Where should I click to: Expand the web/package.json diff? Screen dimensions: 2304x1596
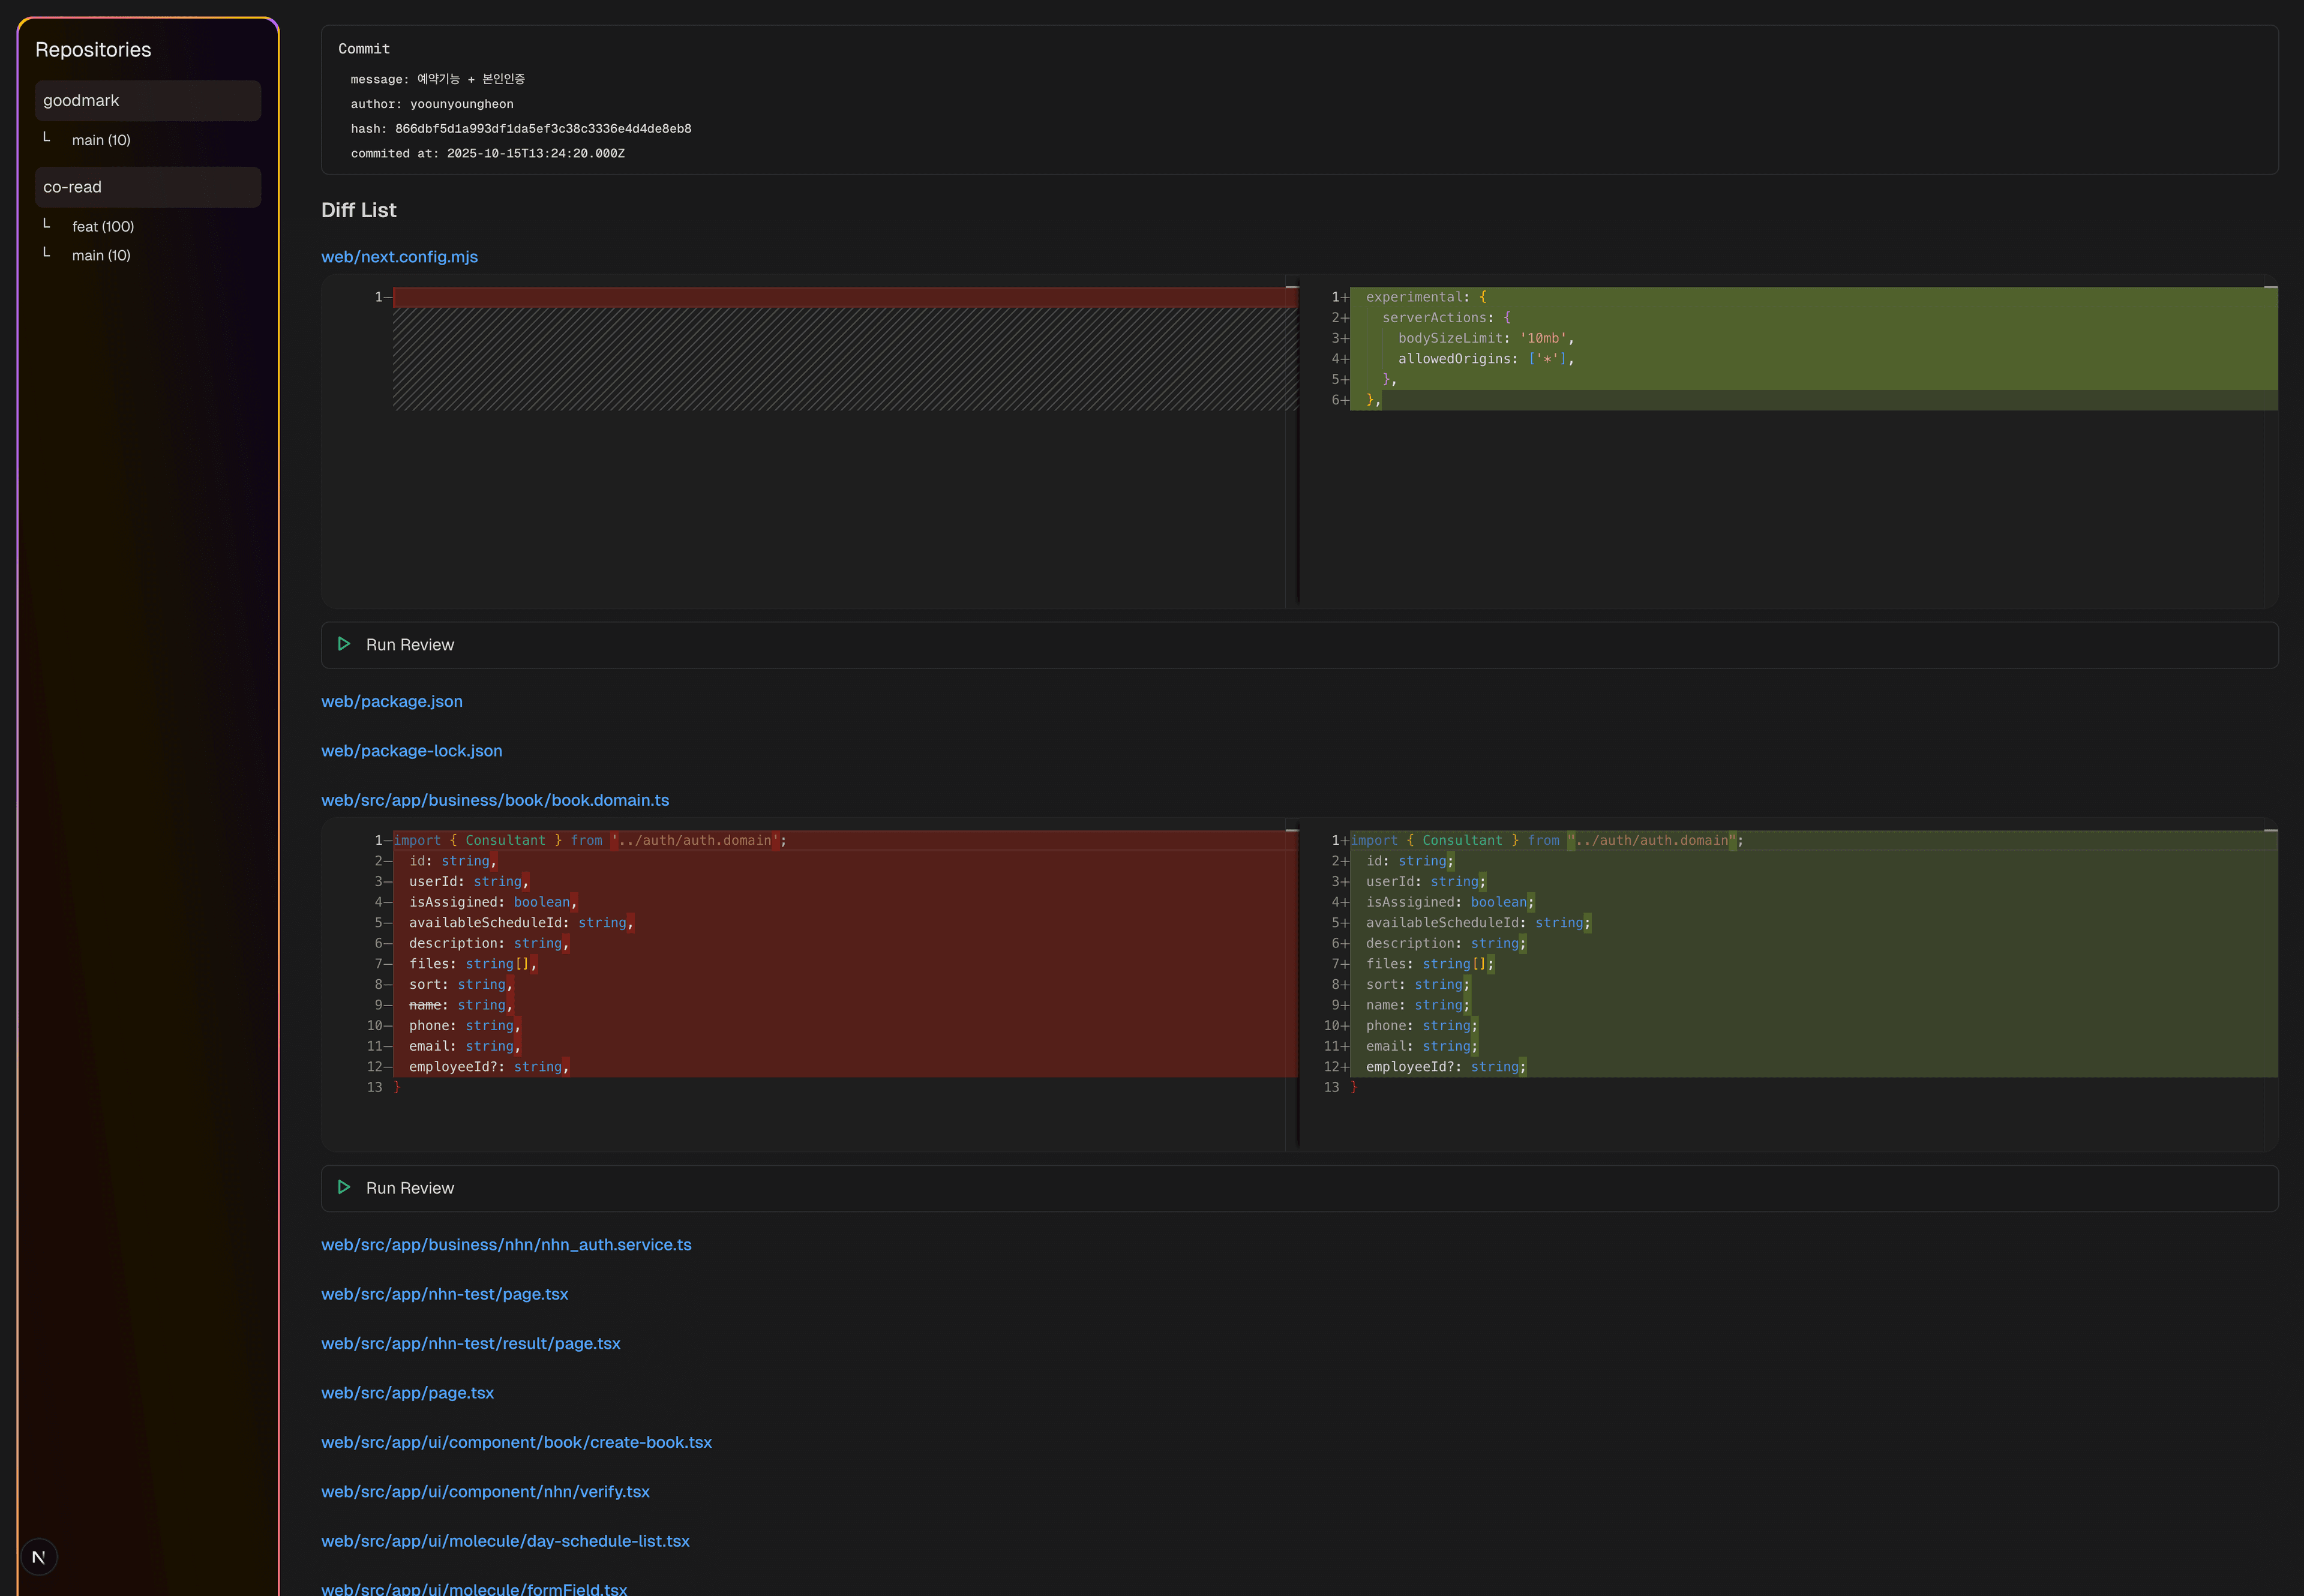pyautogui.click(x=392, y=701)
